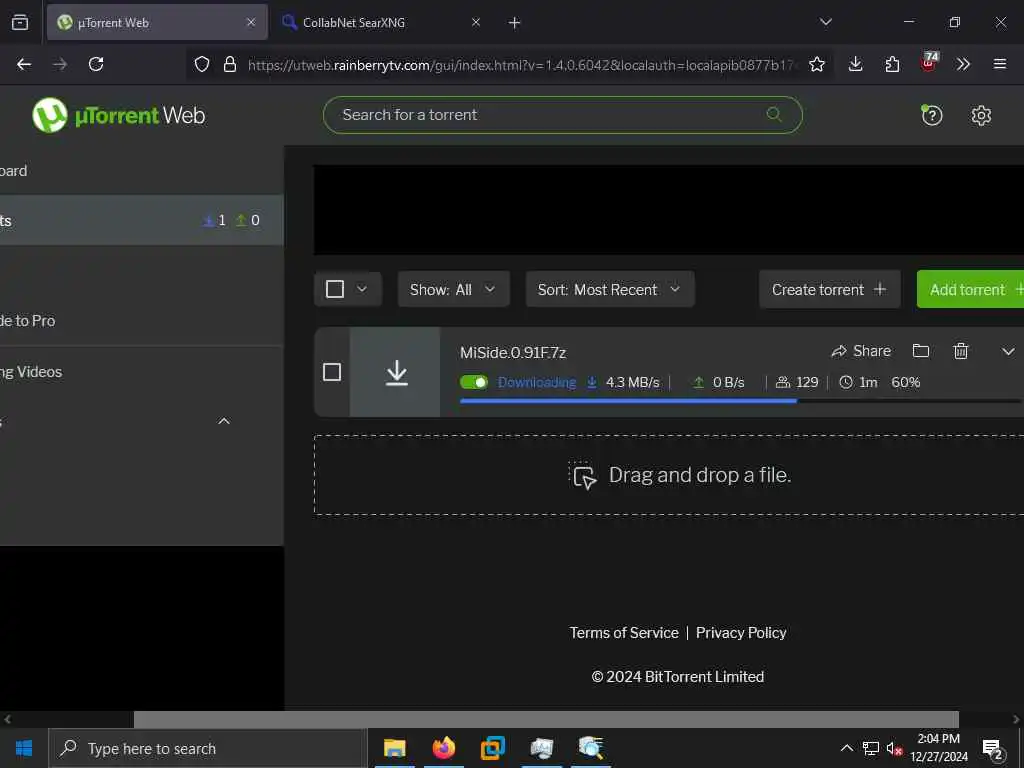The width and height of the screenshot is (1024, 768).
Task: Click the µTorrent Web logo
Action: point(119,115)
